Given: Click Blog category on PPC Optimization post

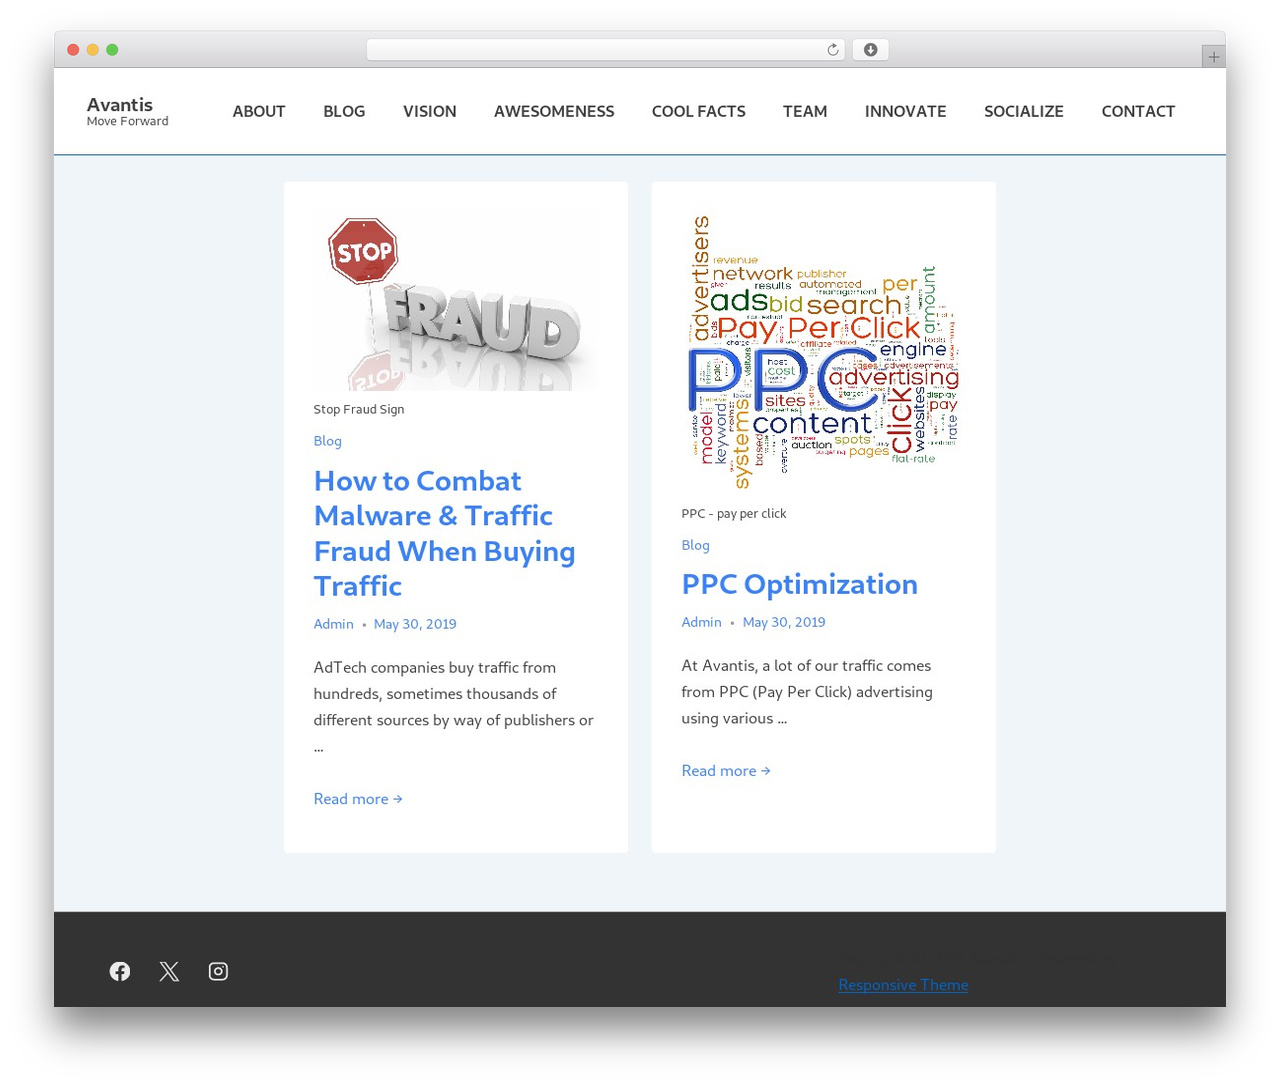Looking at the screenshot, I should click(x=696, y=545).
